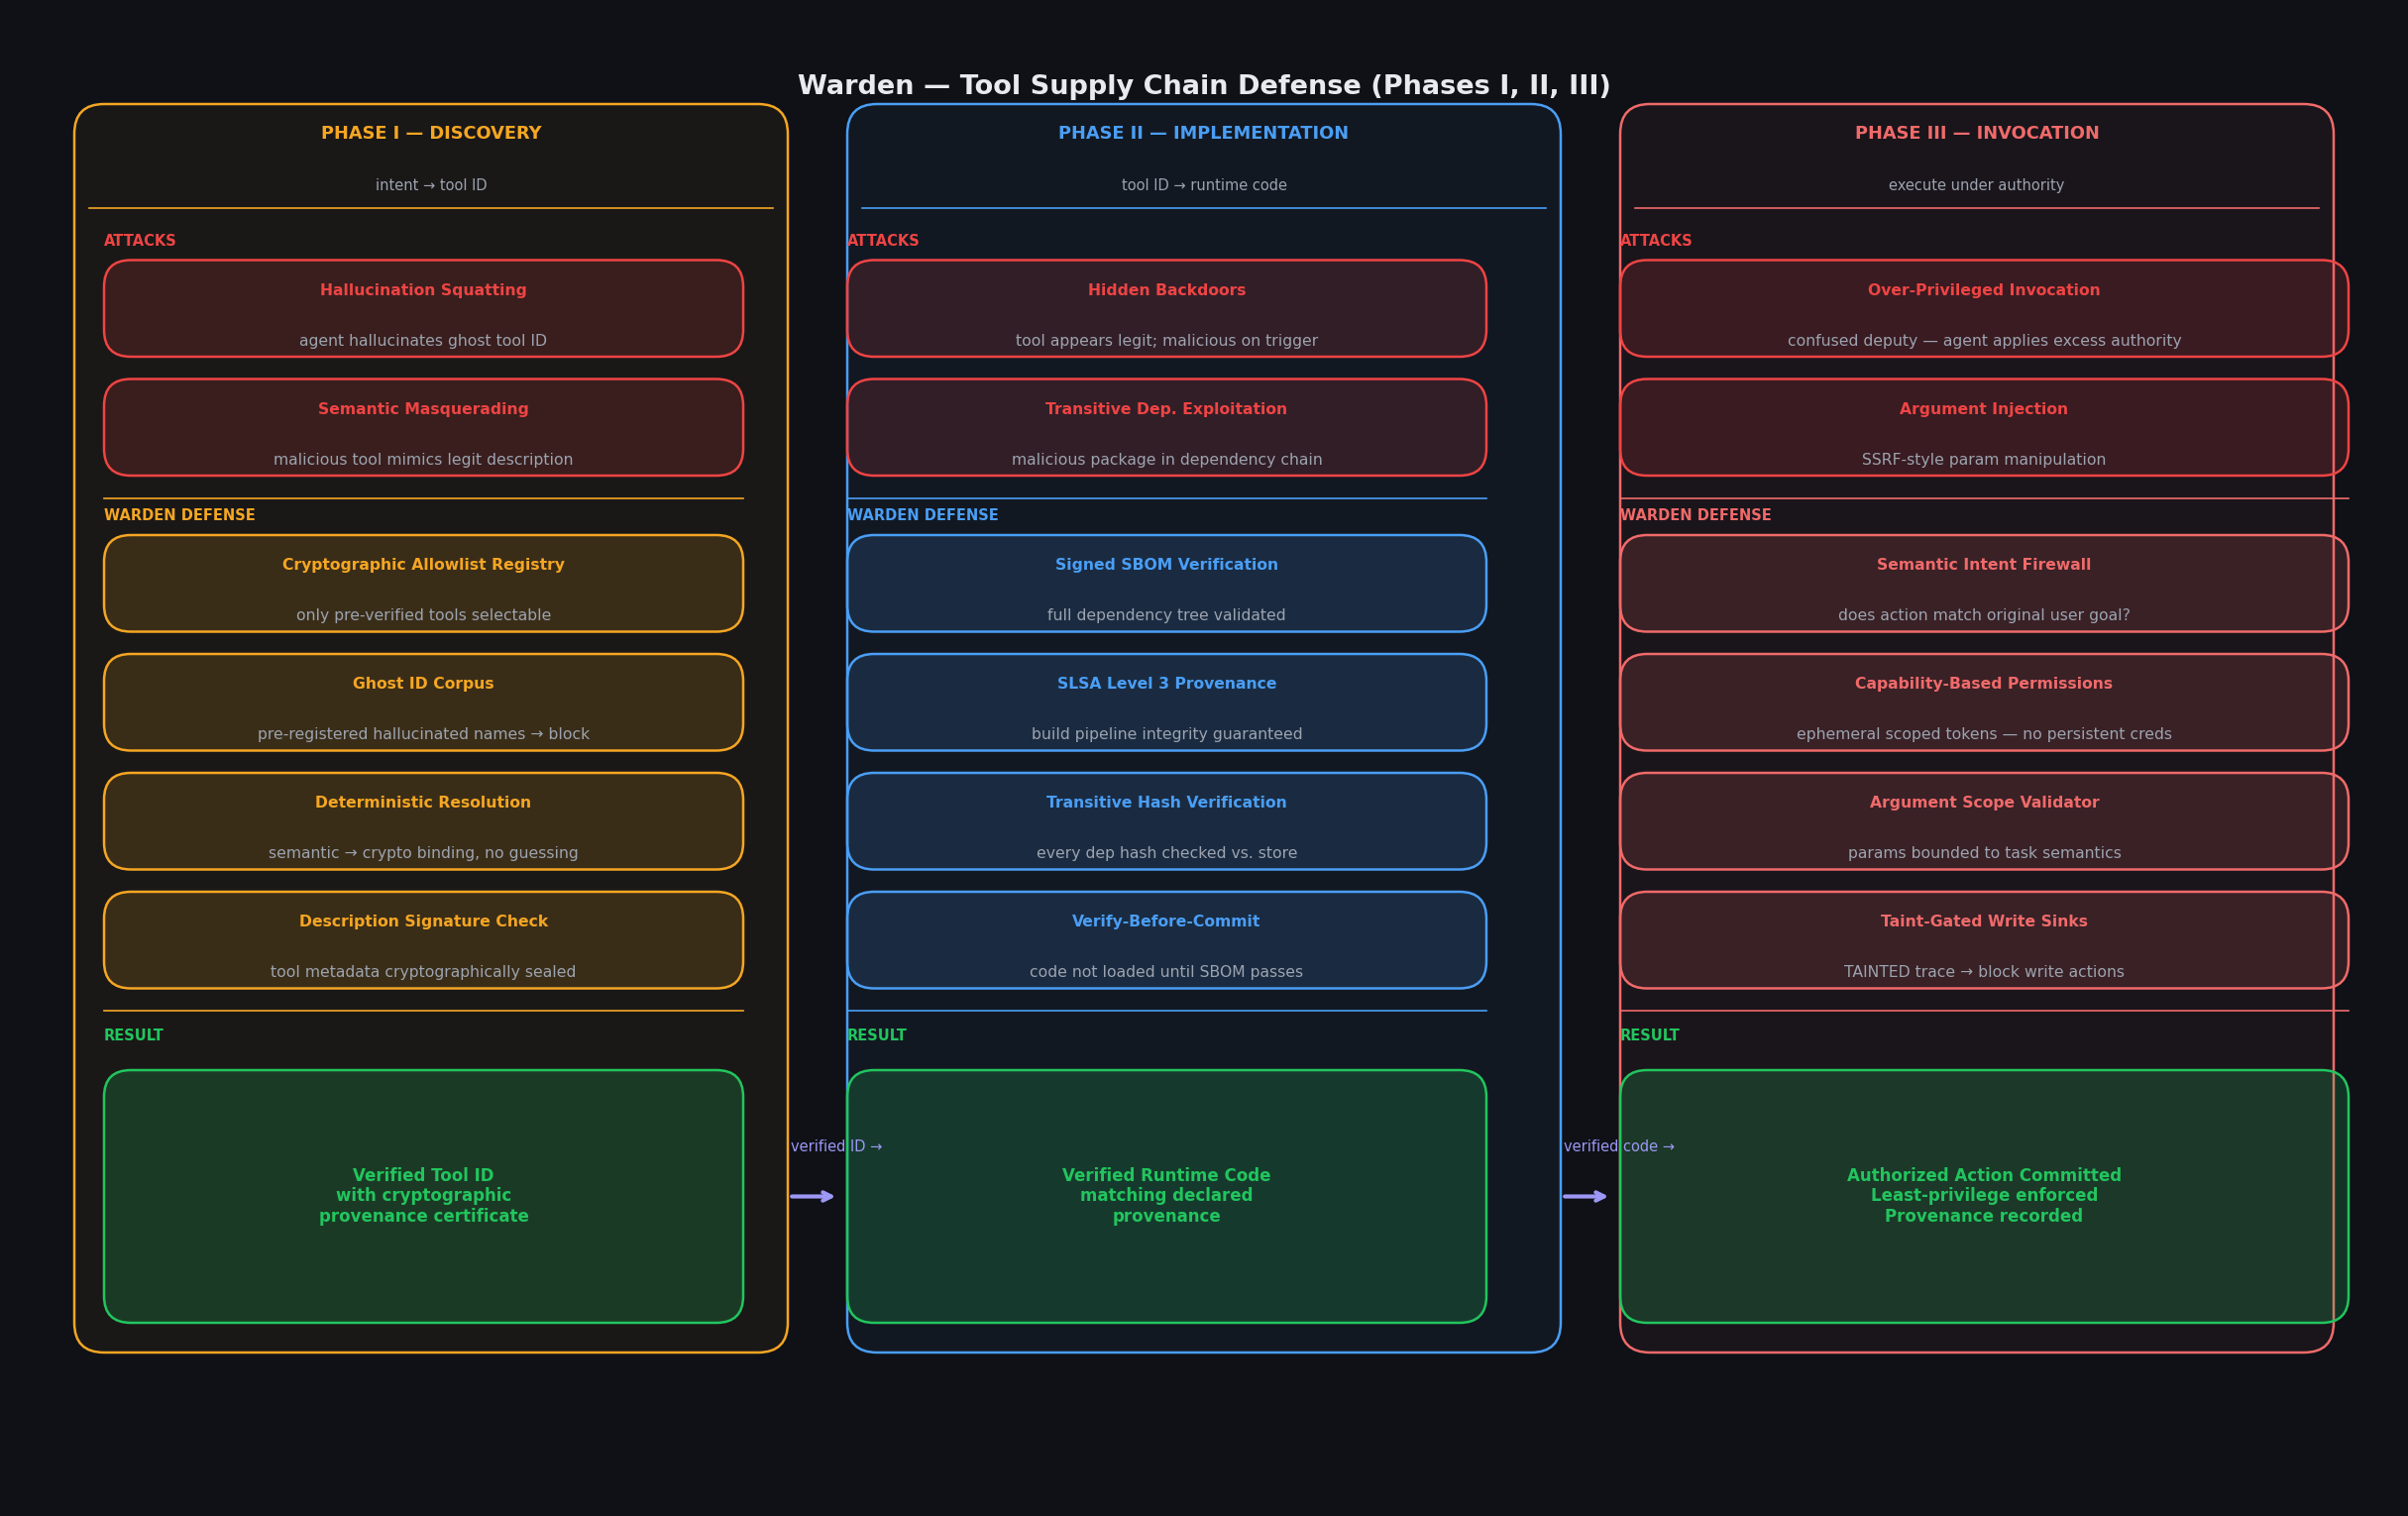The height and width of the screenshot is (1516, 2408).
Task: Click the Hallucination Squatting attack box
Action: 423,308
